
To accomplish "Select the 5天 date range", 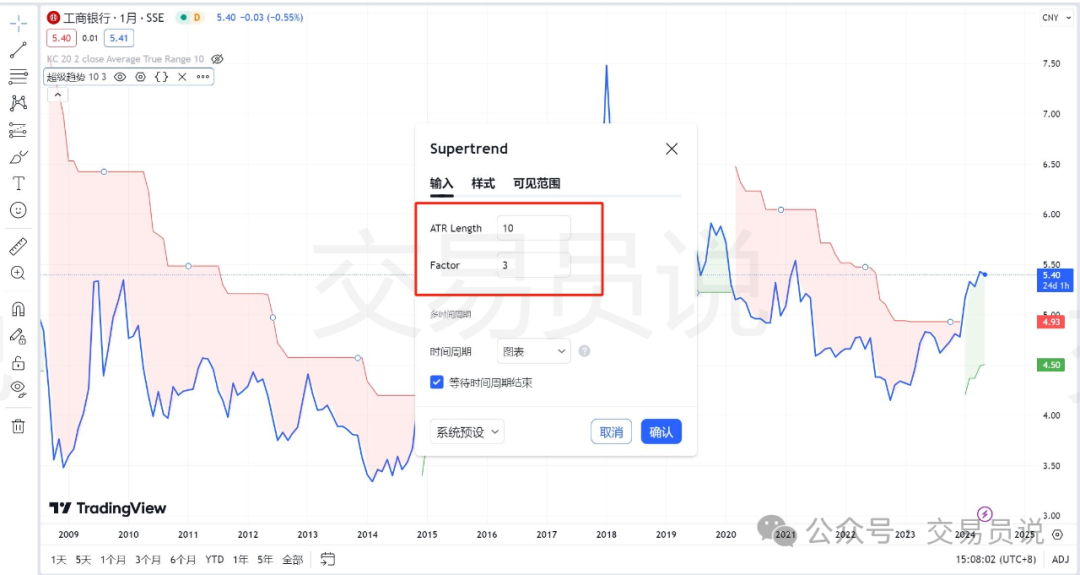I will click(x=83, y=560).
